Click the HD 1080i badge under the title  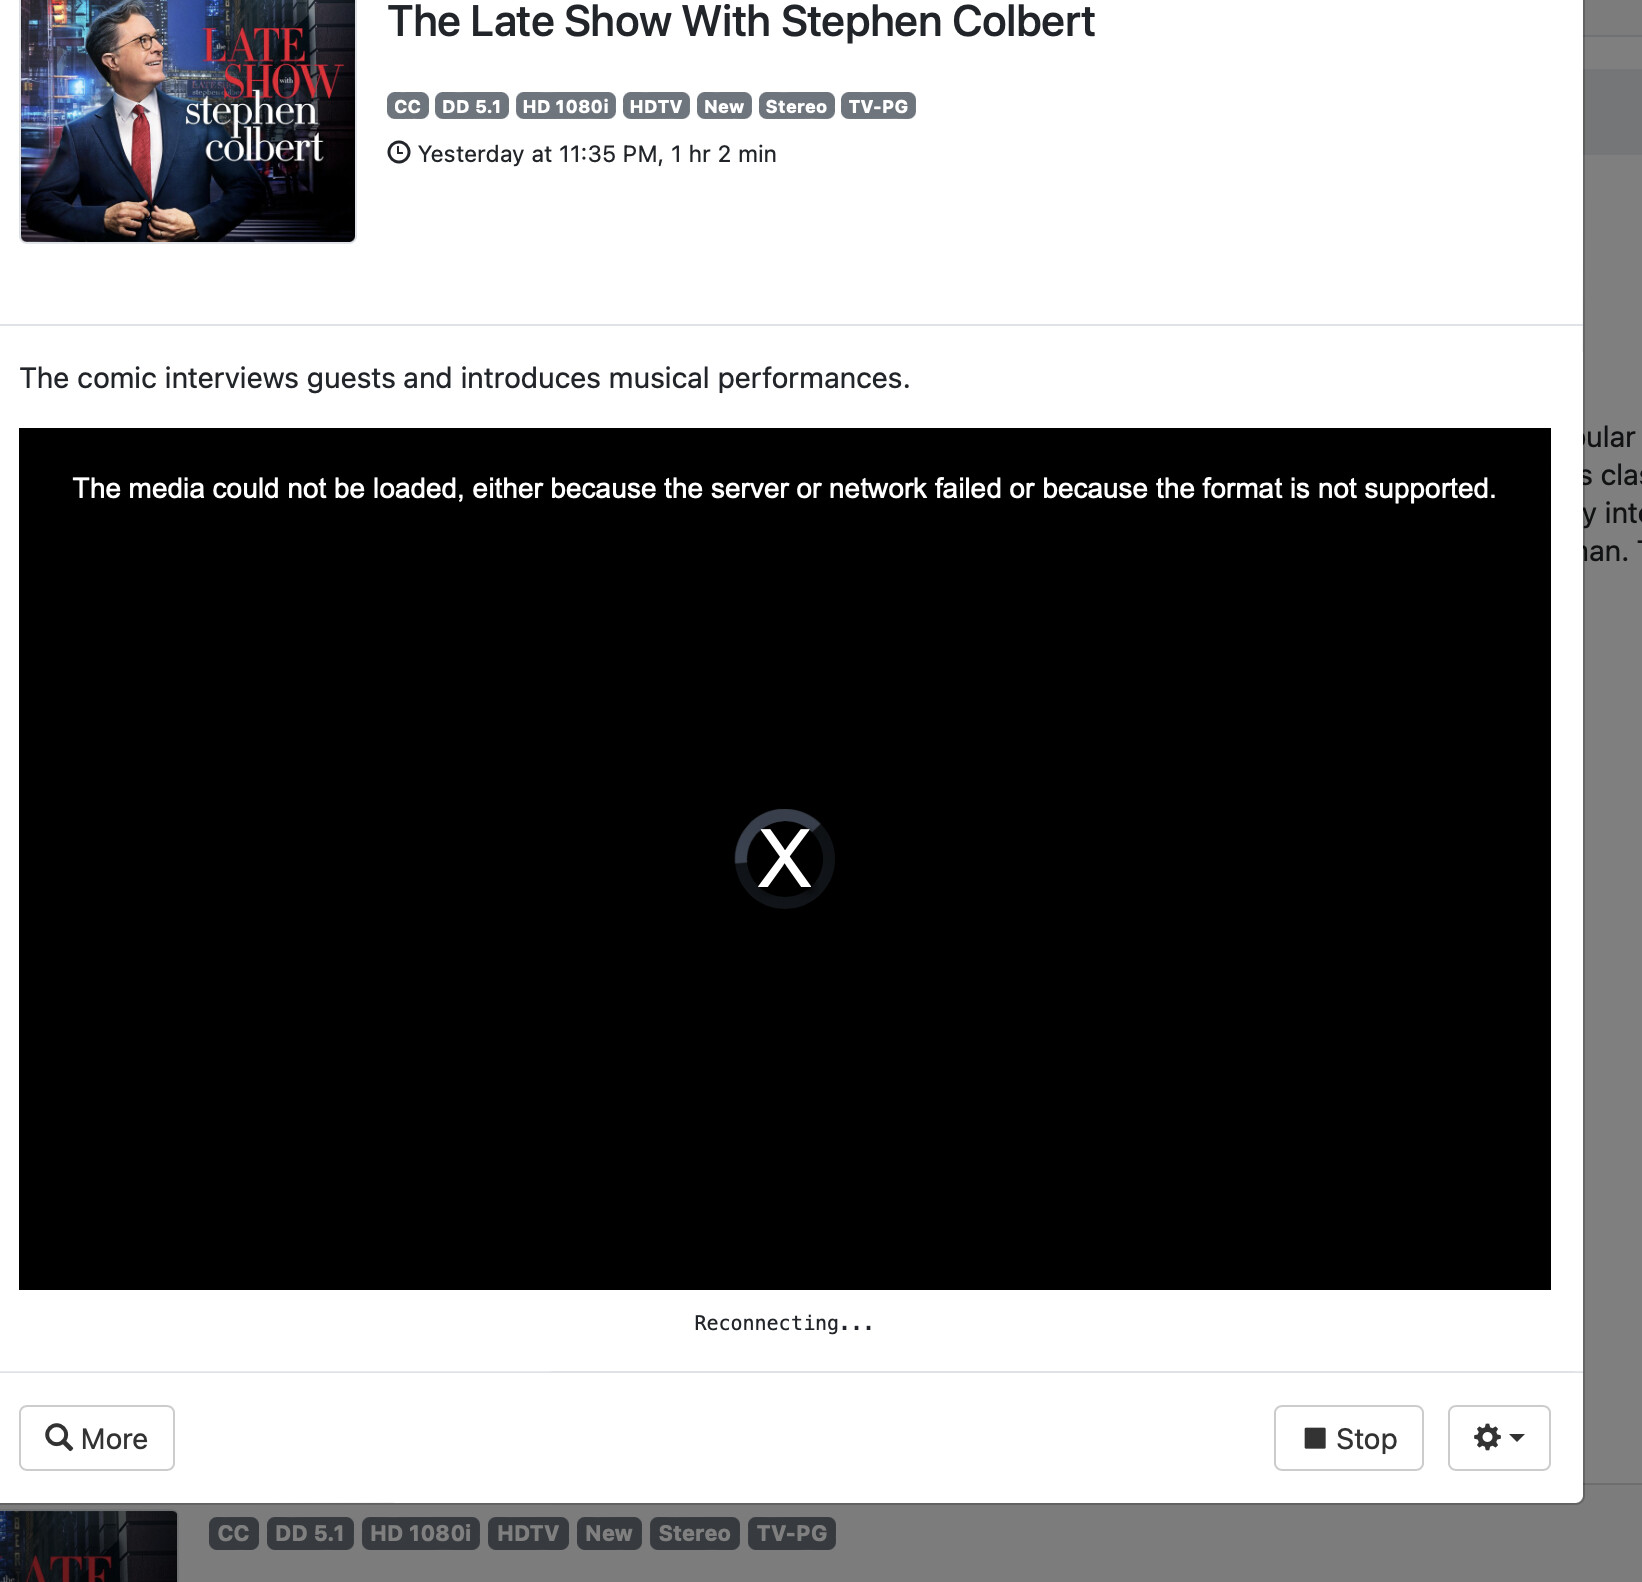tap(565, 106)
